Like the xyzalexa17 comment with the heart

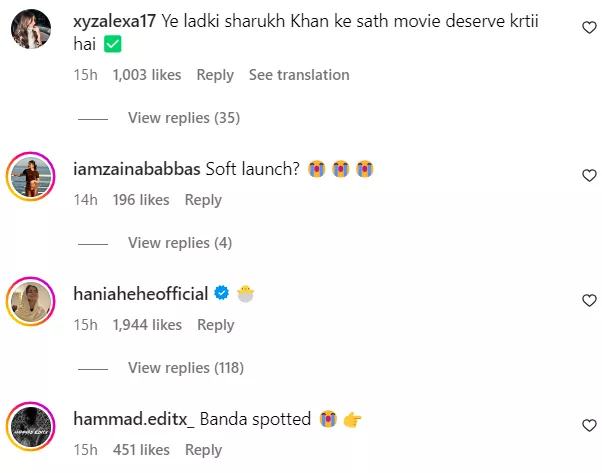[589, 29]
